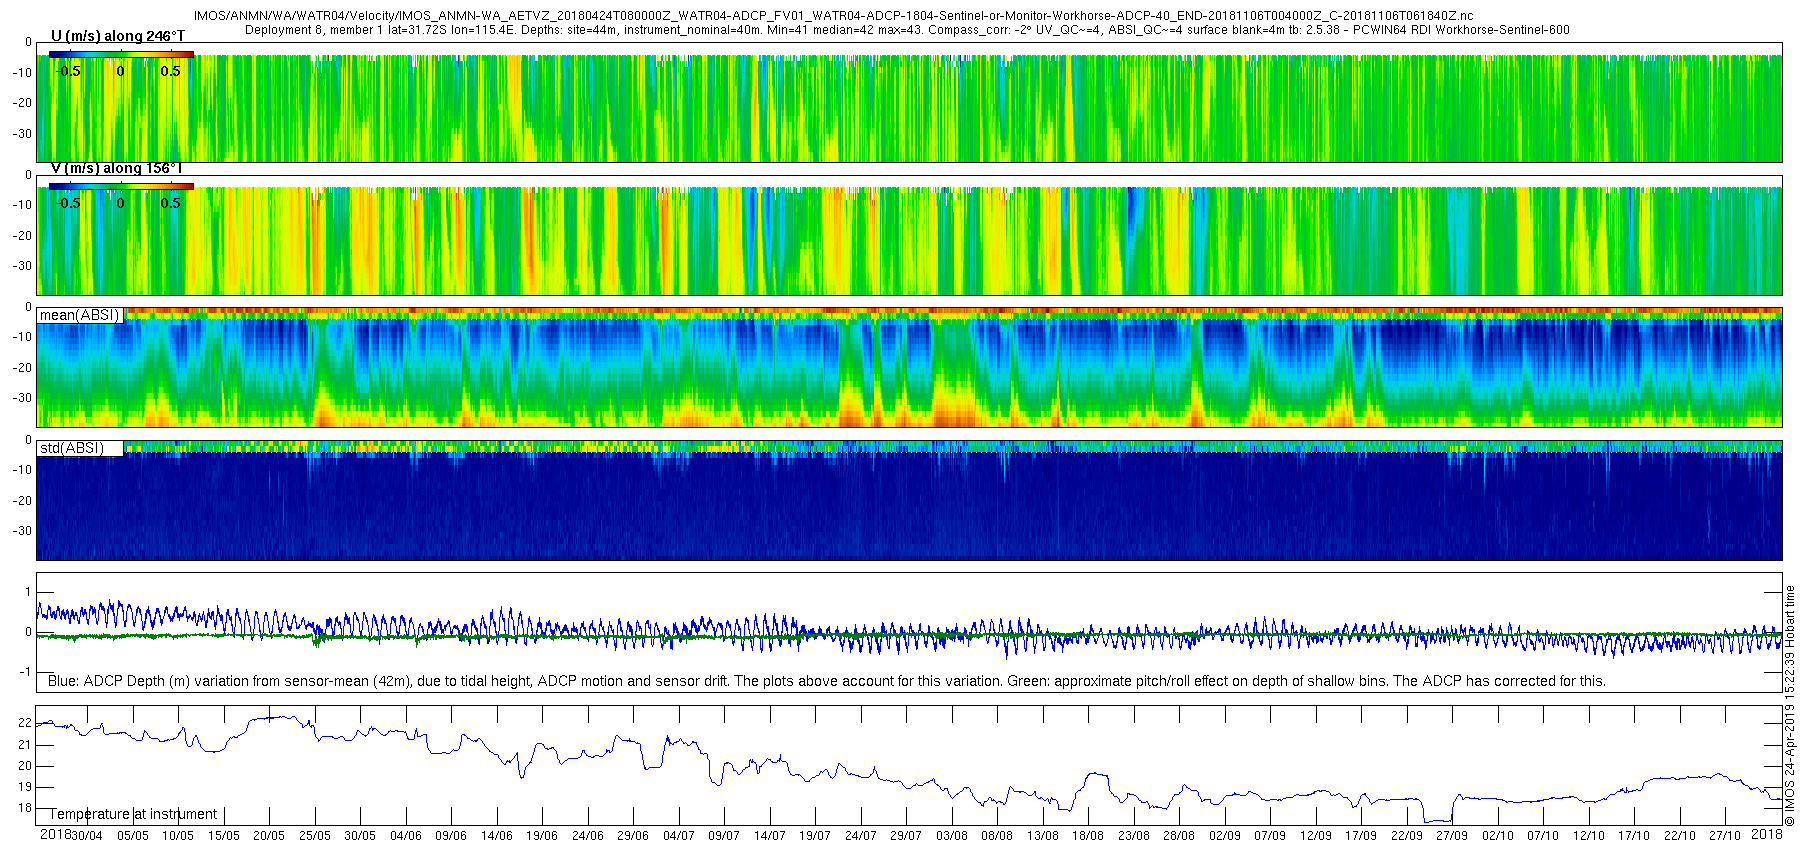This screenshot has width=1800, height=850.
Task: Click the '04/06' date tick label
Action: click(x=406, y=836)
